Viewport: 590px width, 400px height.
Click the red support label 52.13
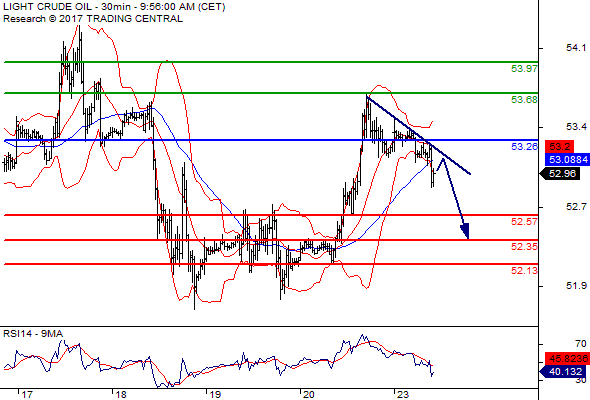(x=524, y=270)
